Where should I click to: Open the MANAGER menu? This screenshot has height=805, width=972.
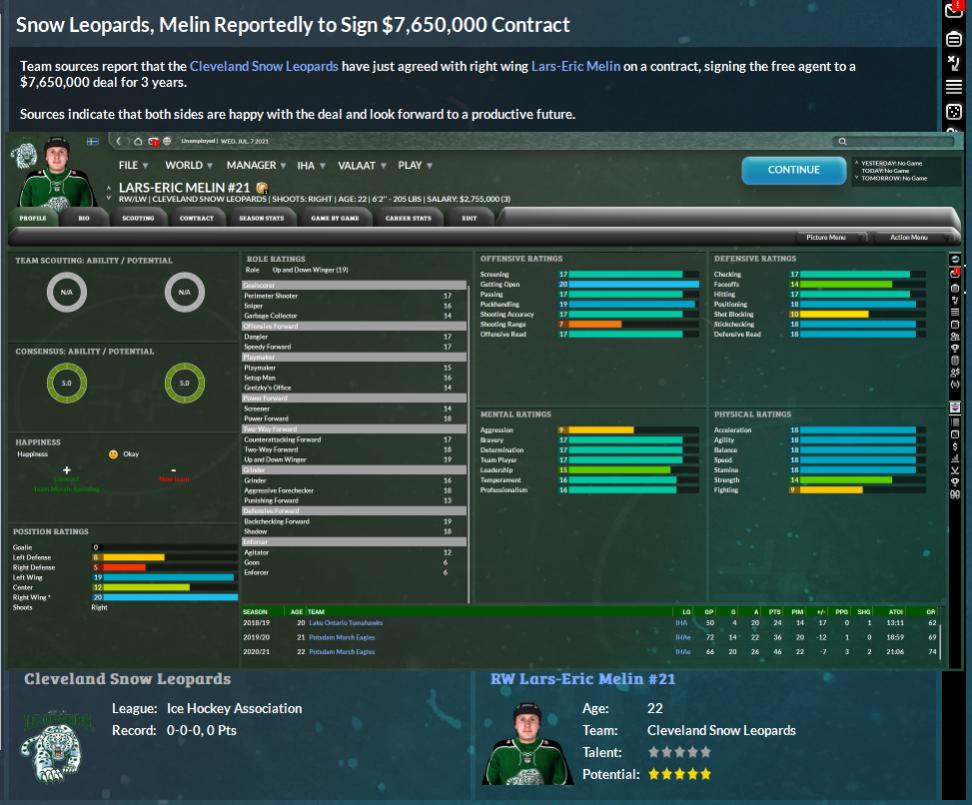(x=256, y=165)
